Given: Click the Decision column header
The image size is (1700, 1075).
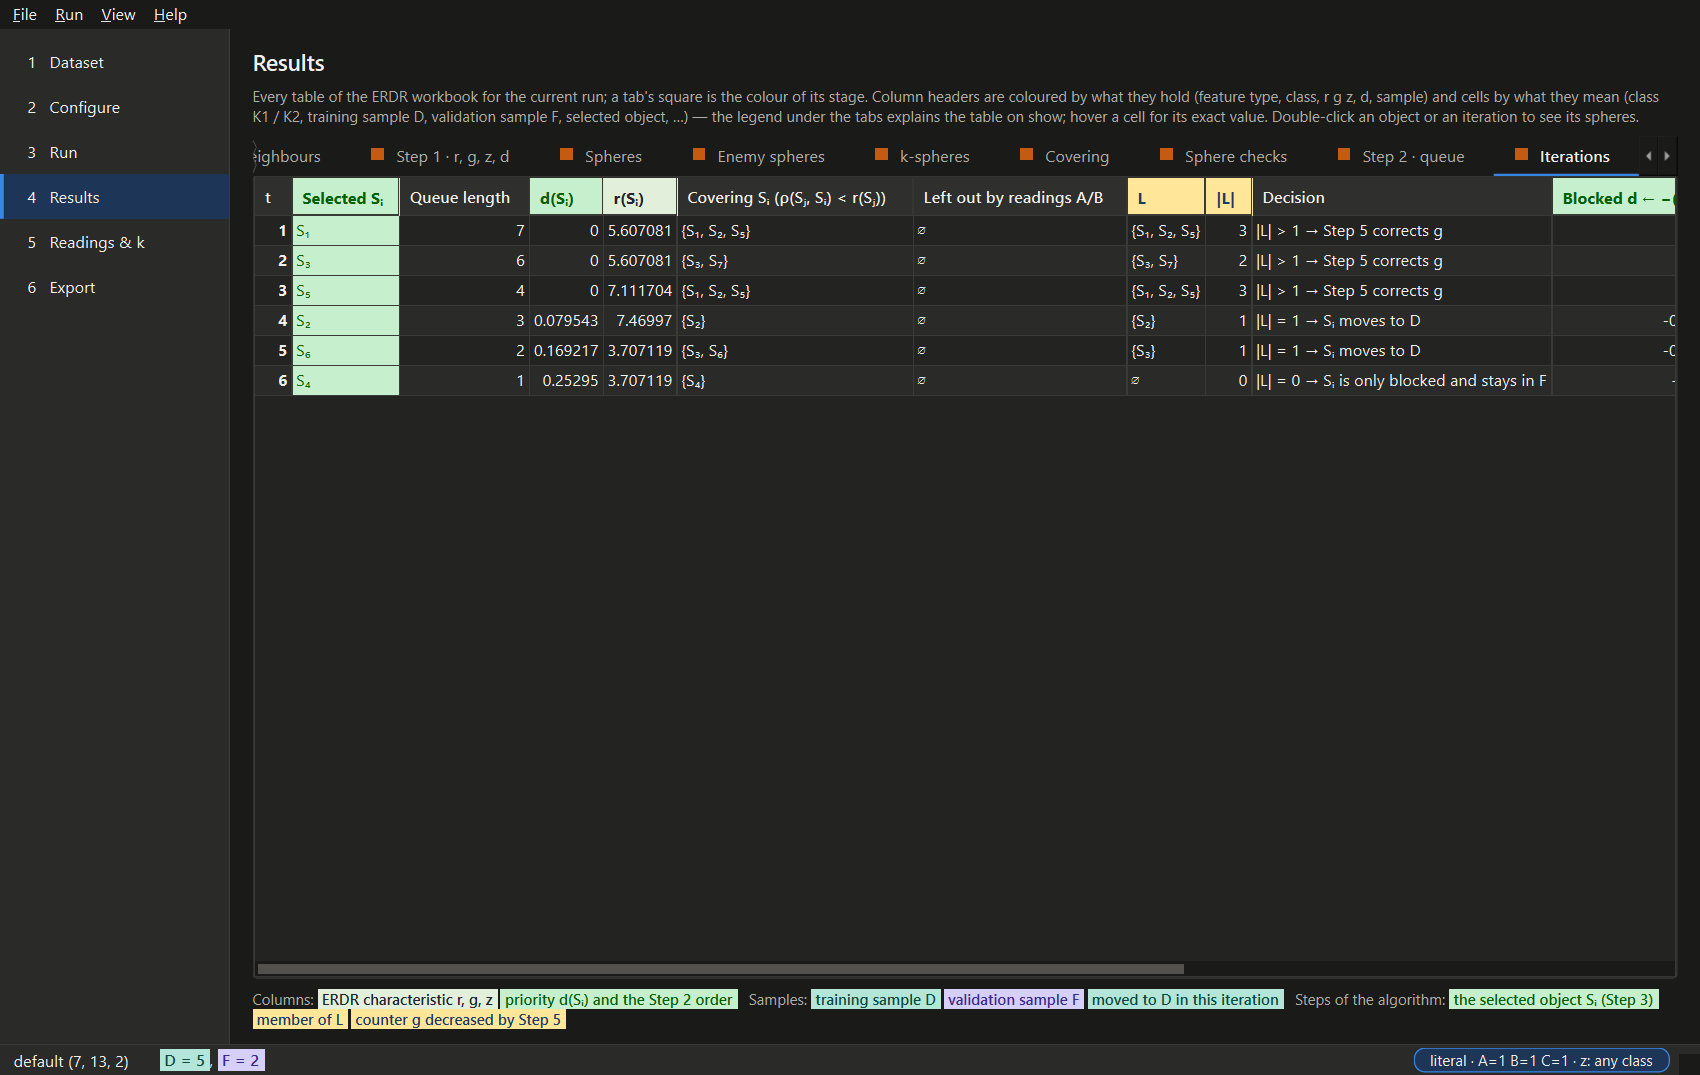Looking at the screenshot, I should pyautogui.click(x=1402, y=197).
